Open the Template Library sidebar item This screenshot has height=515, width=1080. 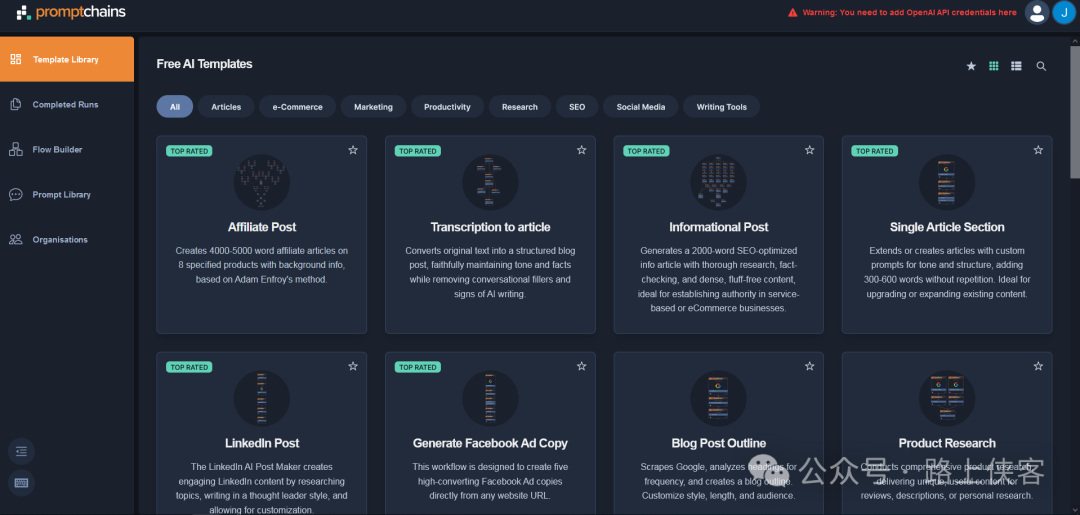coord(67,59)
